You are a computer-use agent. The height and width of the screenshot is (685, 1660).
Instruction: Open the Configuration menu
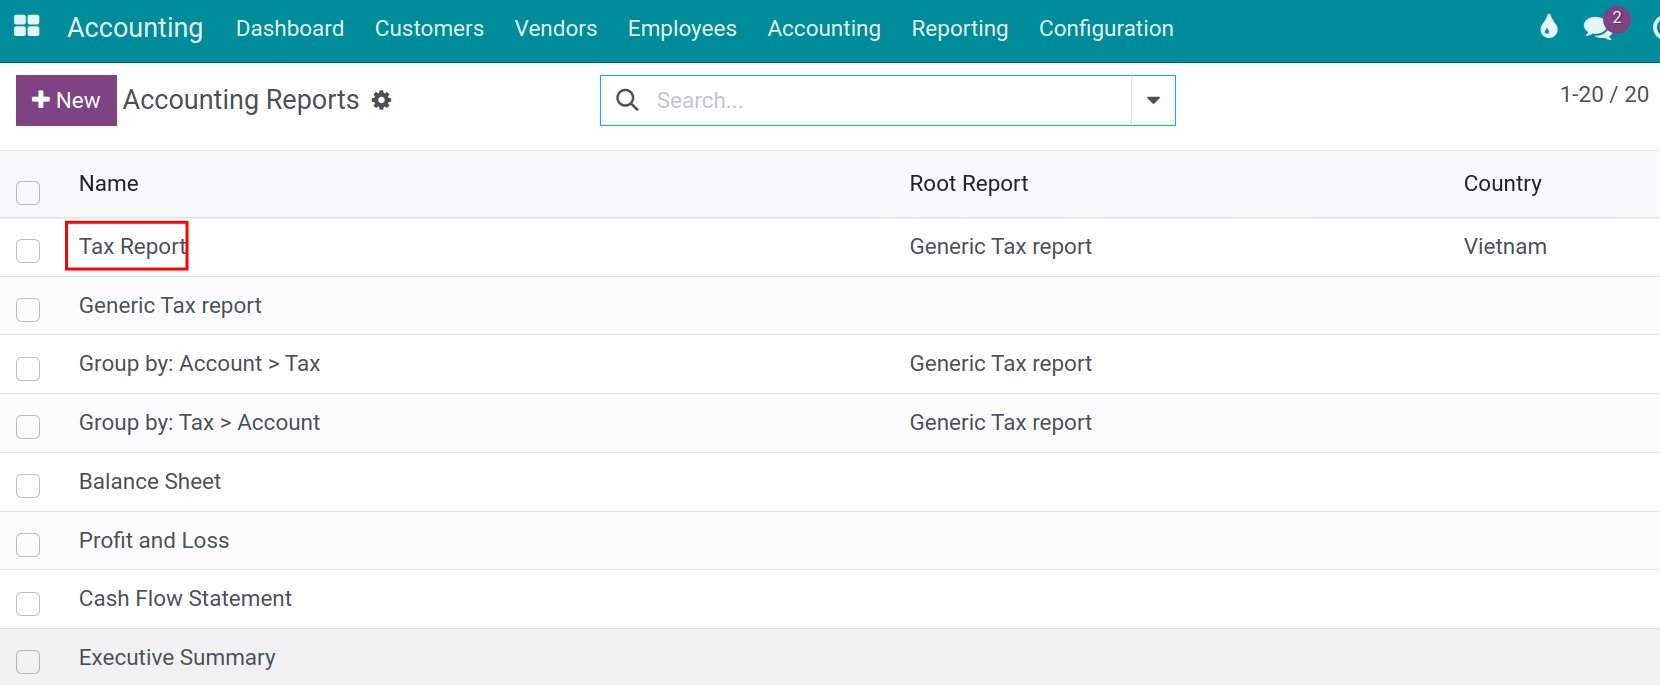tap(1106, 28)
